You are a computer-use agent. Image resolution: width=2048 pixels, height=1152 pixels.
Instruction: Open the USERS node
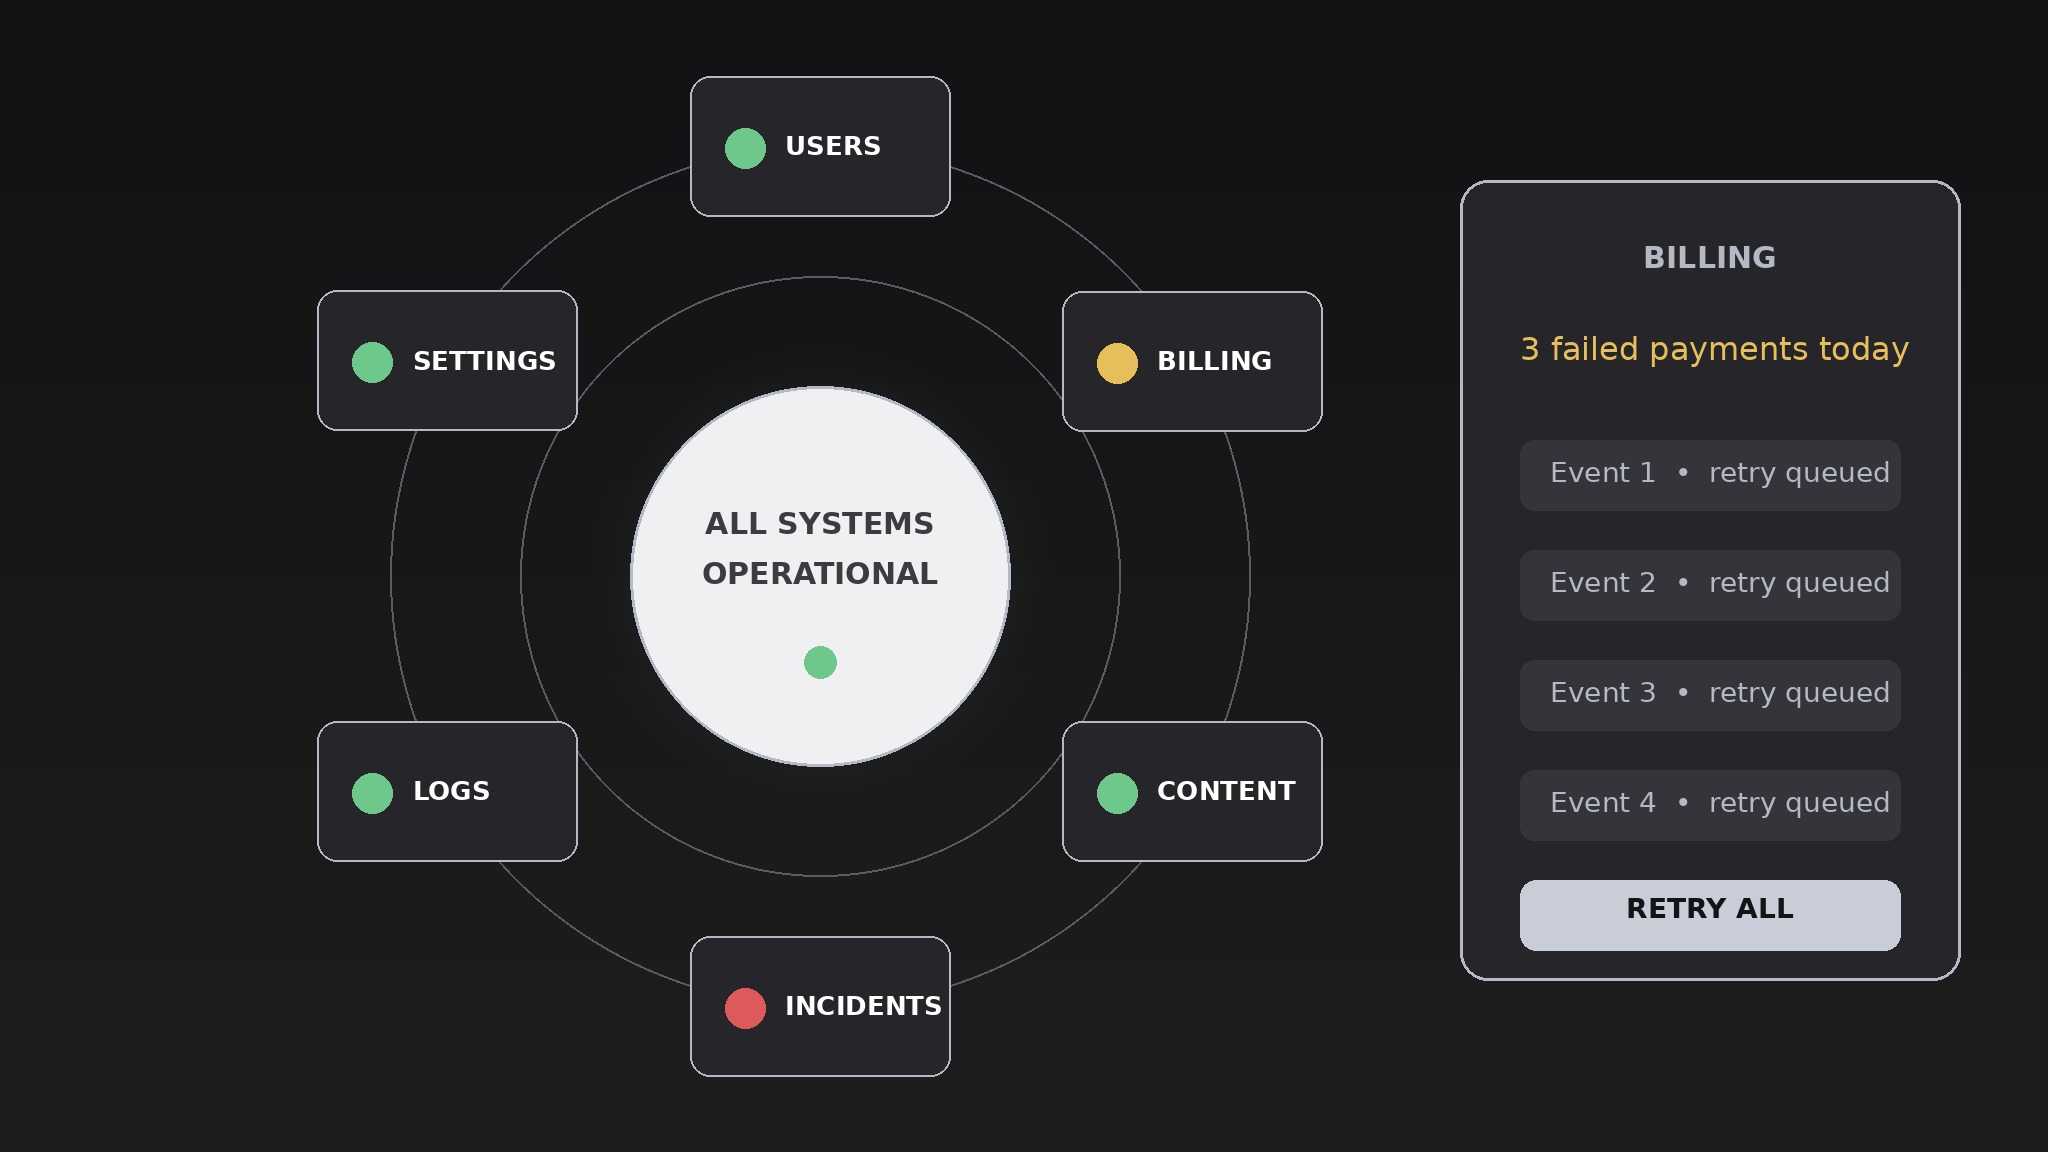pos(820,146)
